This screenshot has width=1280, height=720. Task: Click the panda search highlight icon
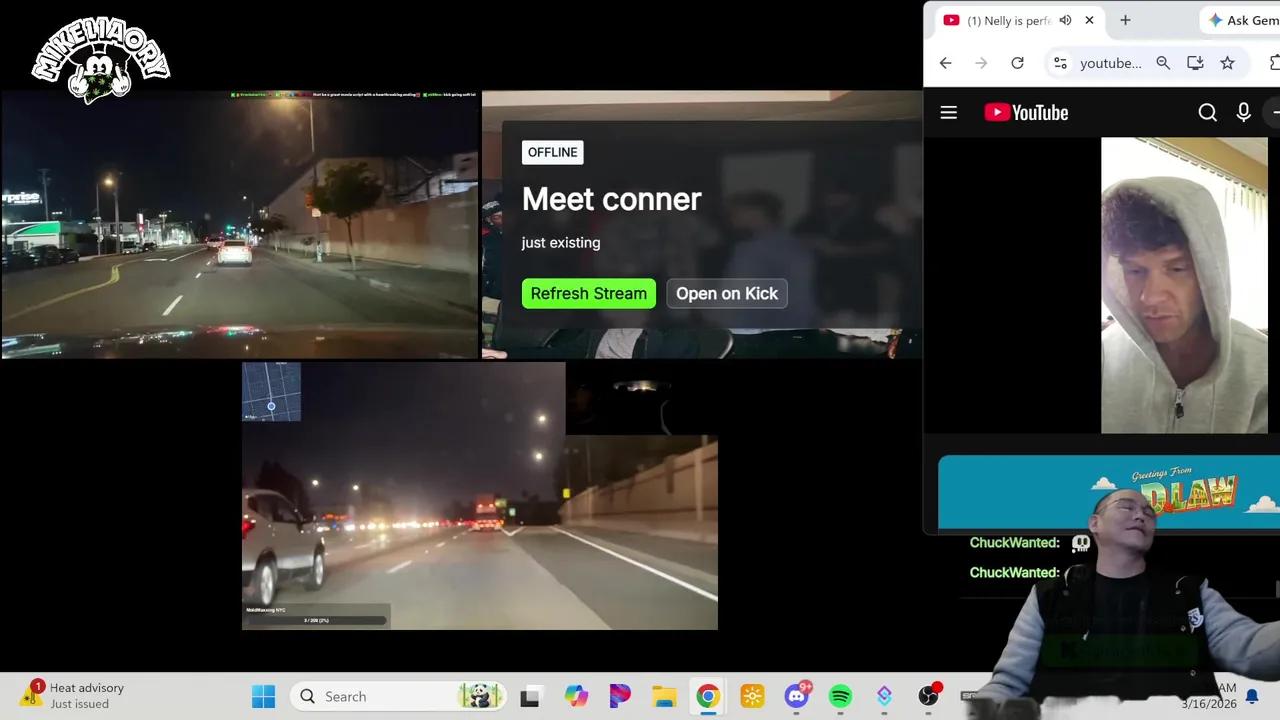pos(478,696)
